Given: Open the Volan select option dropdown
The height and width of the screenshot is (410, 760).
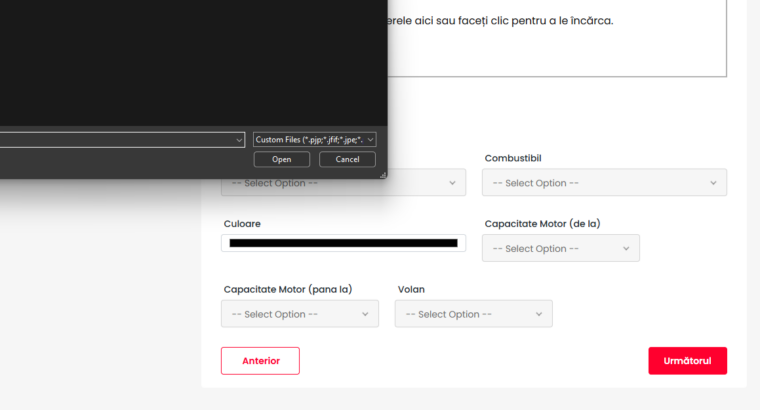Looking at the screenshot, I should [473, 314].
